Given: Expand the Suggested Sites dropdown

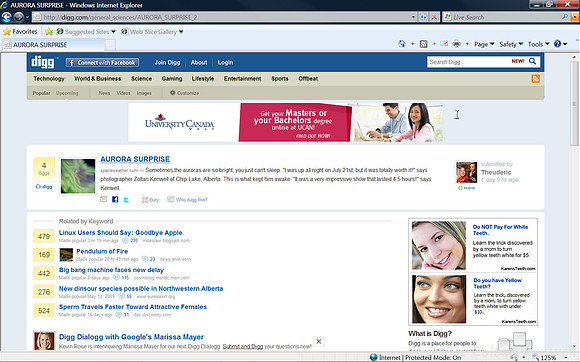Looking at the screenshot, I should pos(113,32).
